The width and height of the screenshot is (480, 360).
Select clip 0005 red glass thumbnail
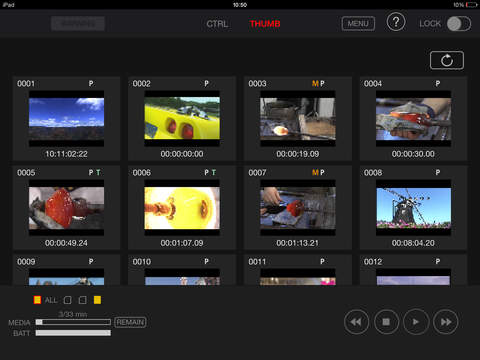point(66,208)
